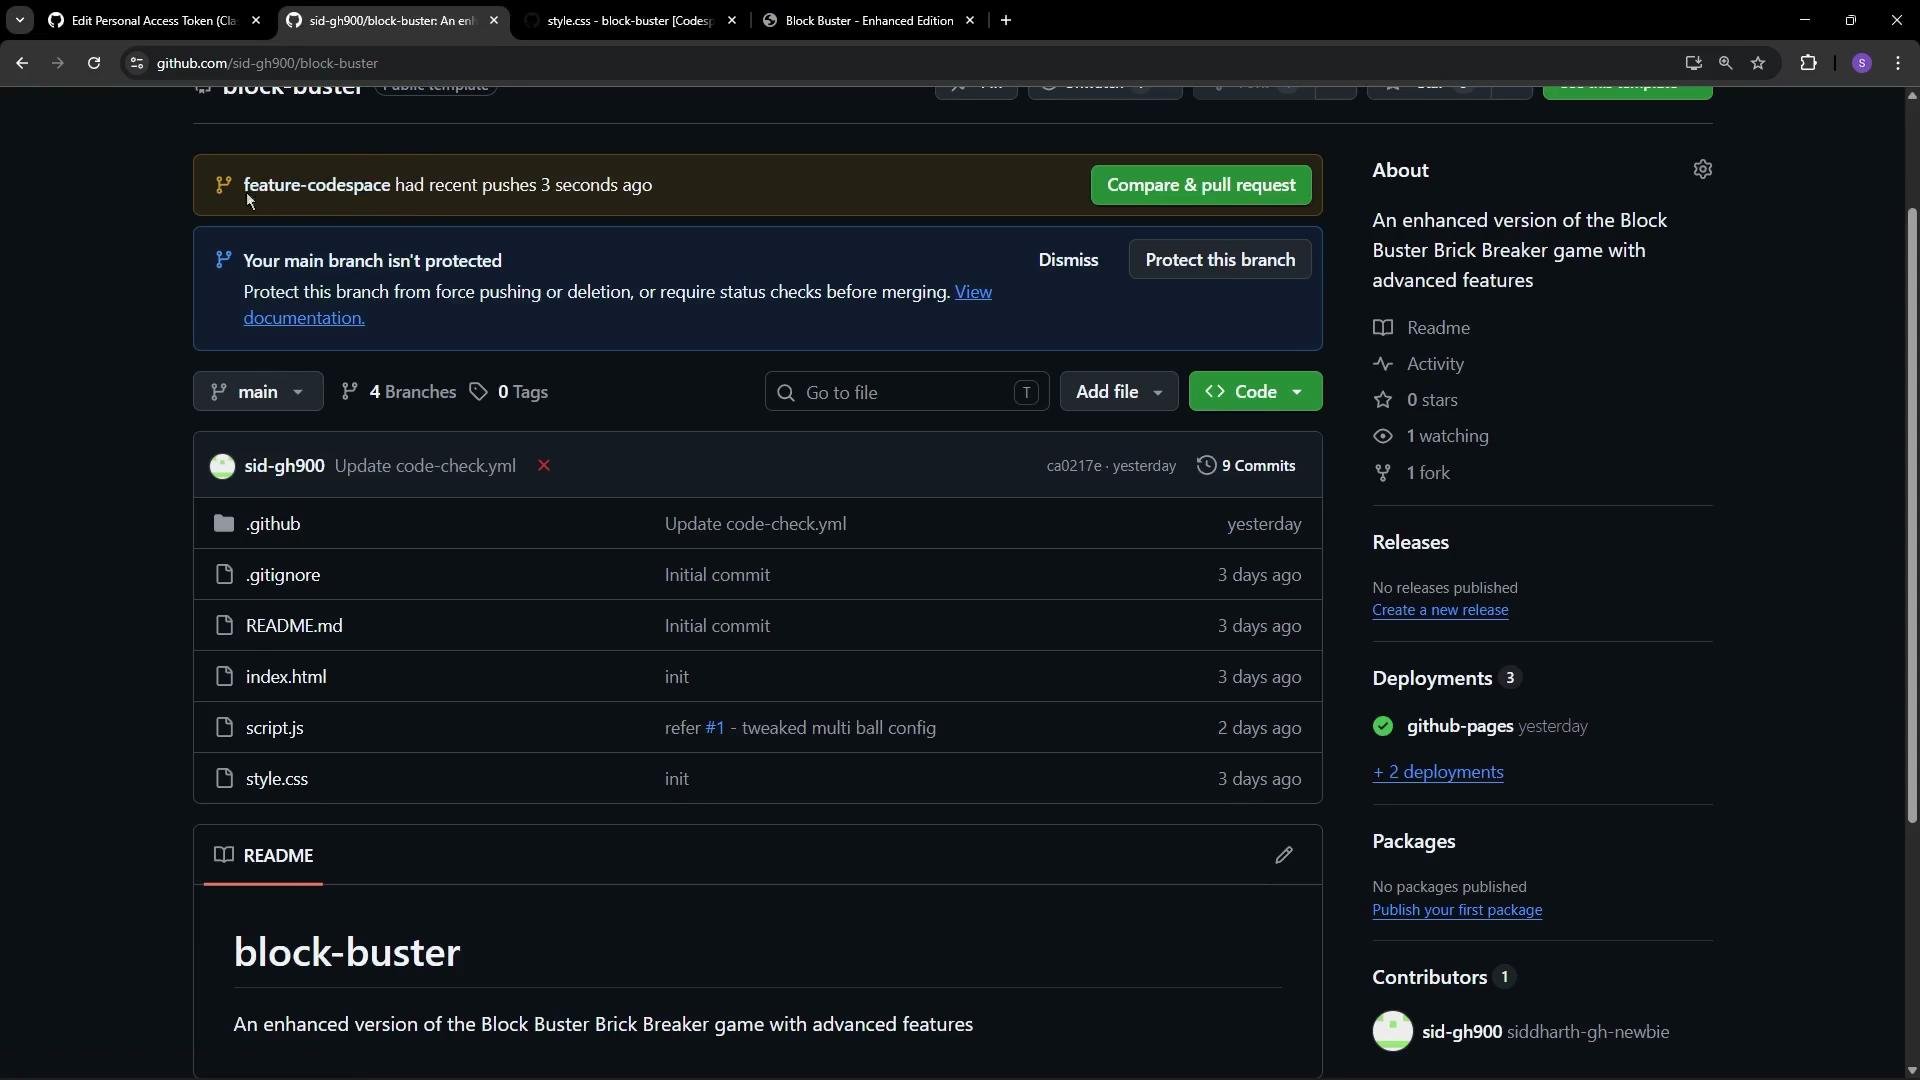Open issue #1 link in script.js row

pos(715,728)
